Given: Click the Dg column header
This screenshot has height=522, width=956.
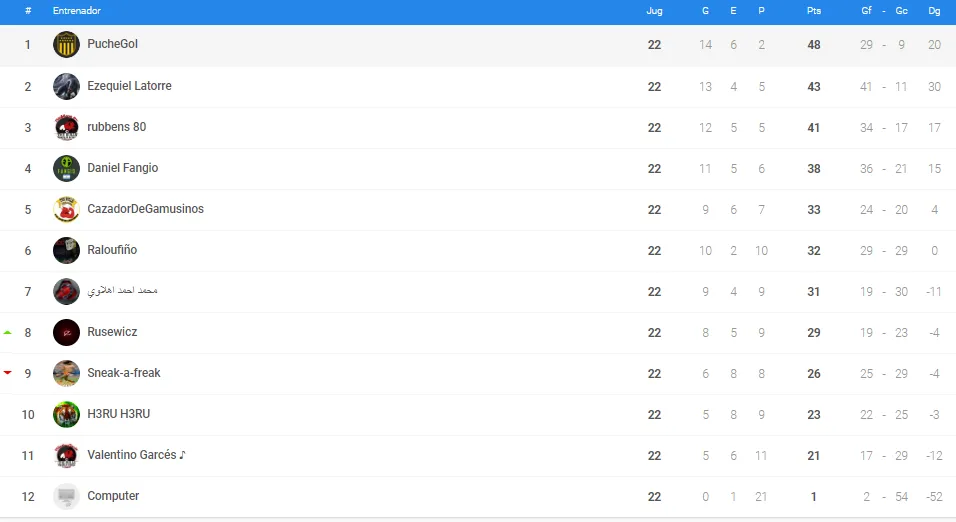Looking at the screenshot, I should tap(934, 11).
